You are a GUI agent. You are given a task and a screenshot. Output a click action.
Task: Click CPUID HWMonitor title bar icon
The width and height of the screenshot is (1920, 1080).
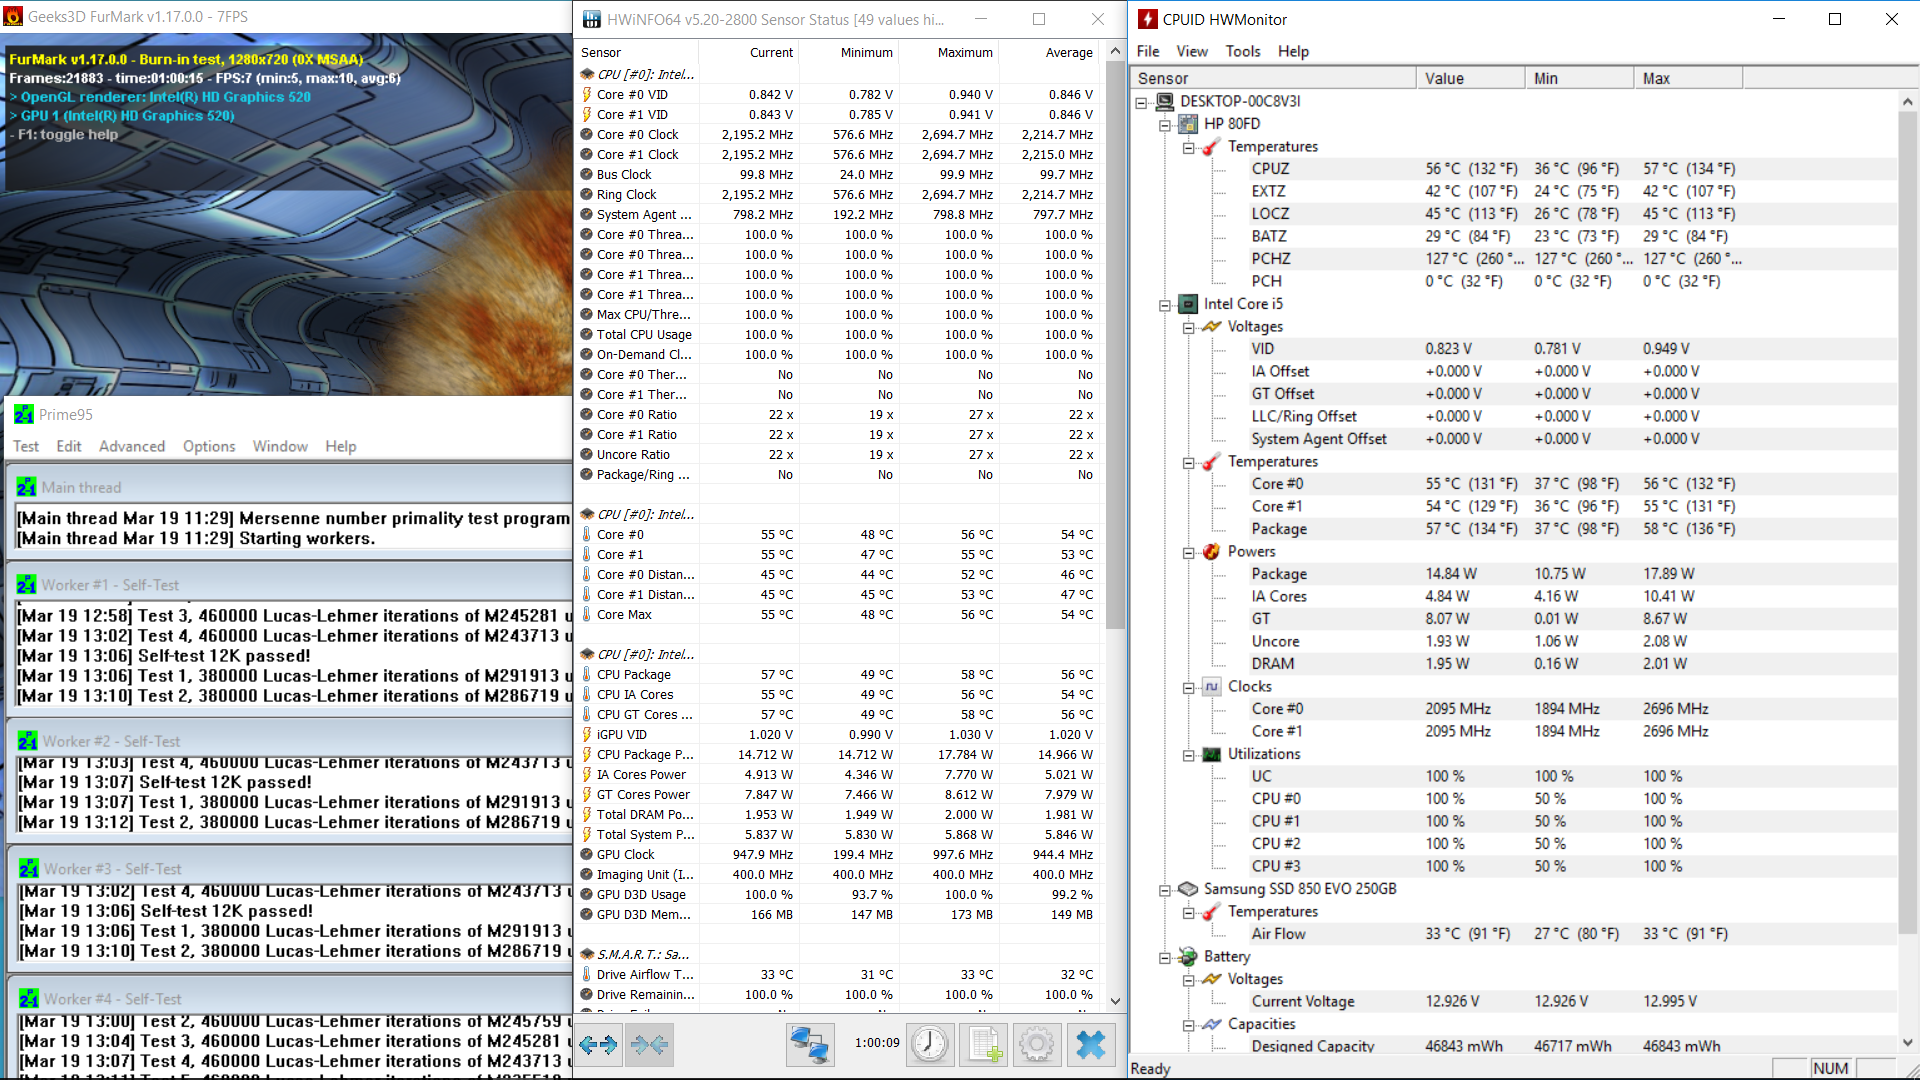1148,19
